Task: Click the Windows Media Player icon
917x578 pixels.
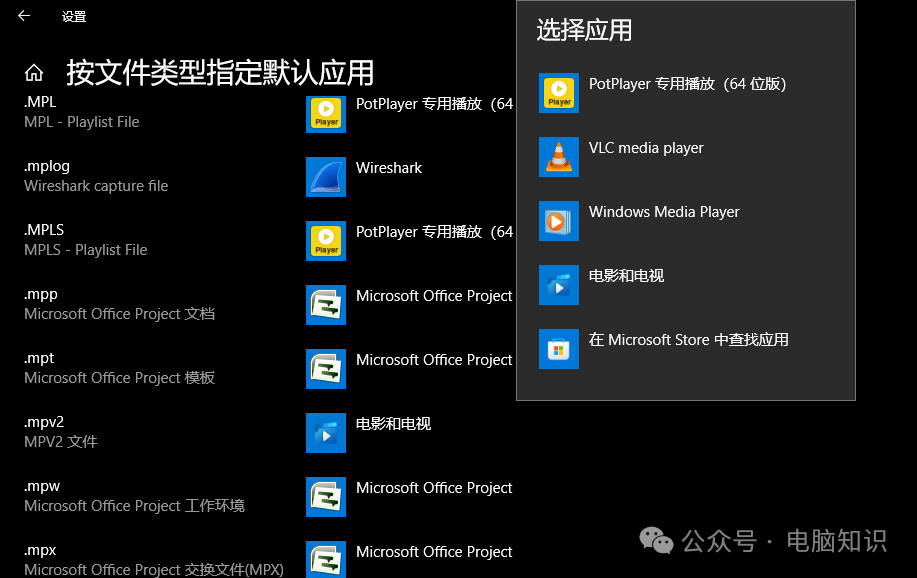Action: tap(559, 221)
